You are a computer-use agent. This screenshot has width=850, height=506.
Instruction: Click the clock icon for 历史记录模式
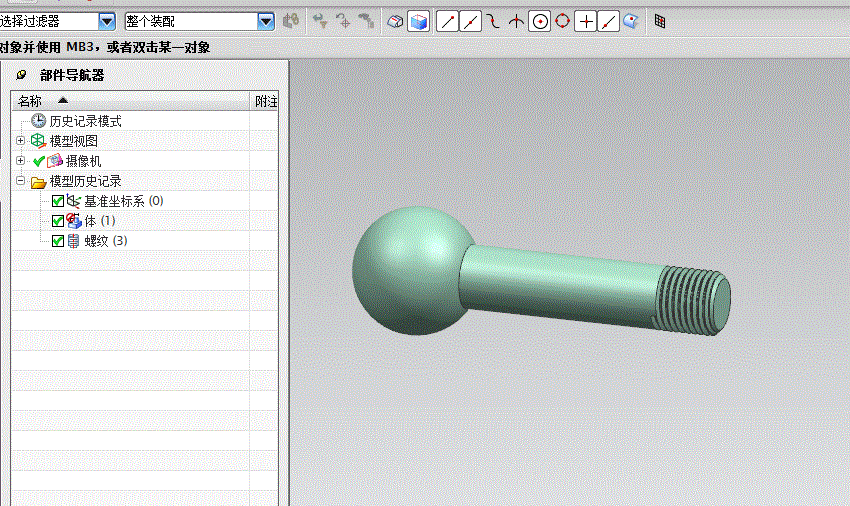38,120
